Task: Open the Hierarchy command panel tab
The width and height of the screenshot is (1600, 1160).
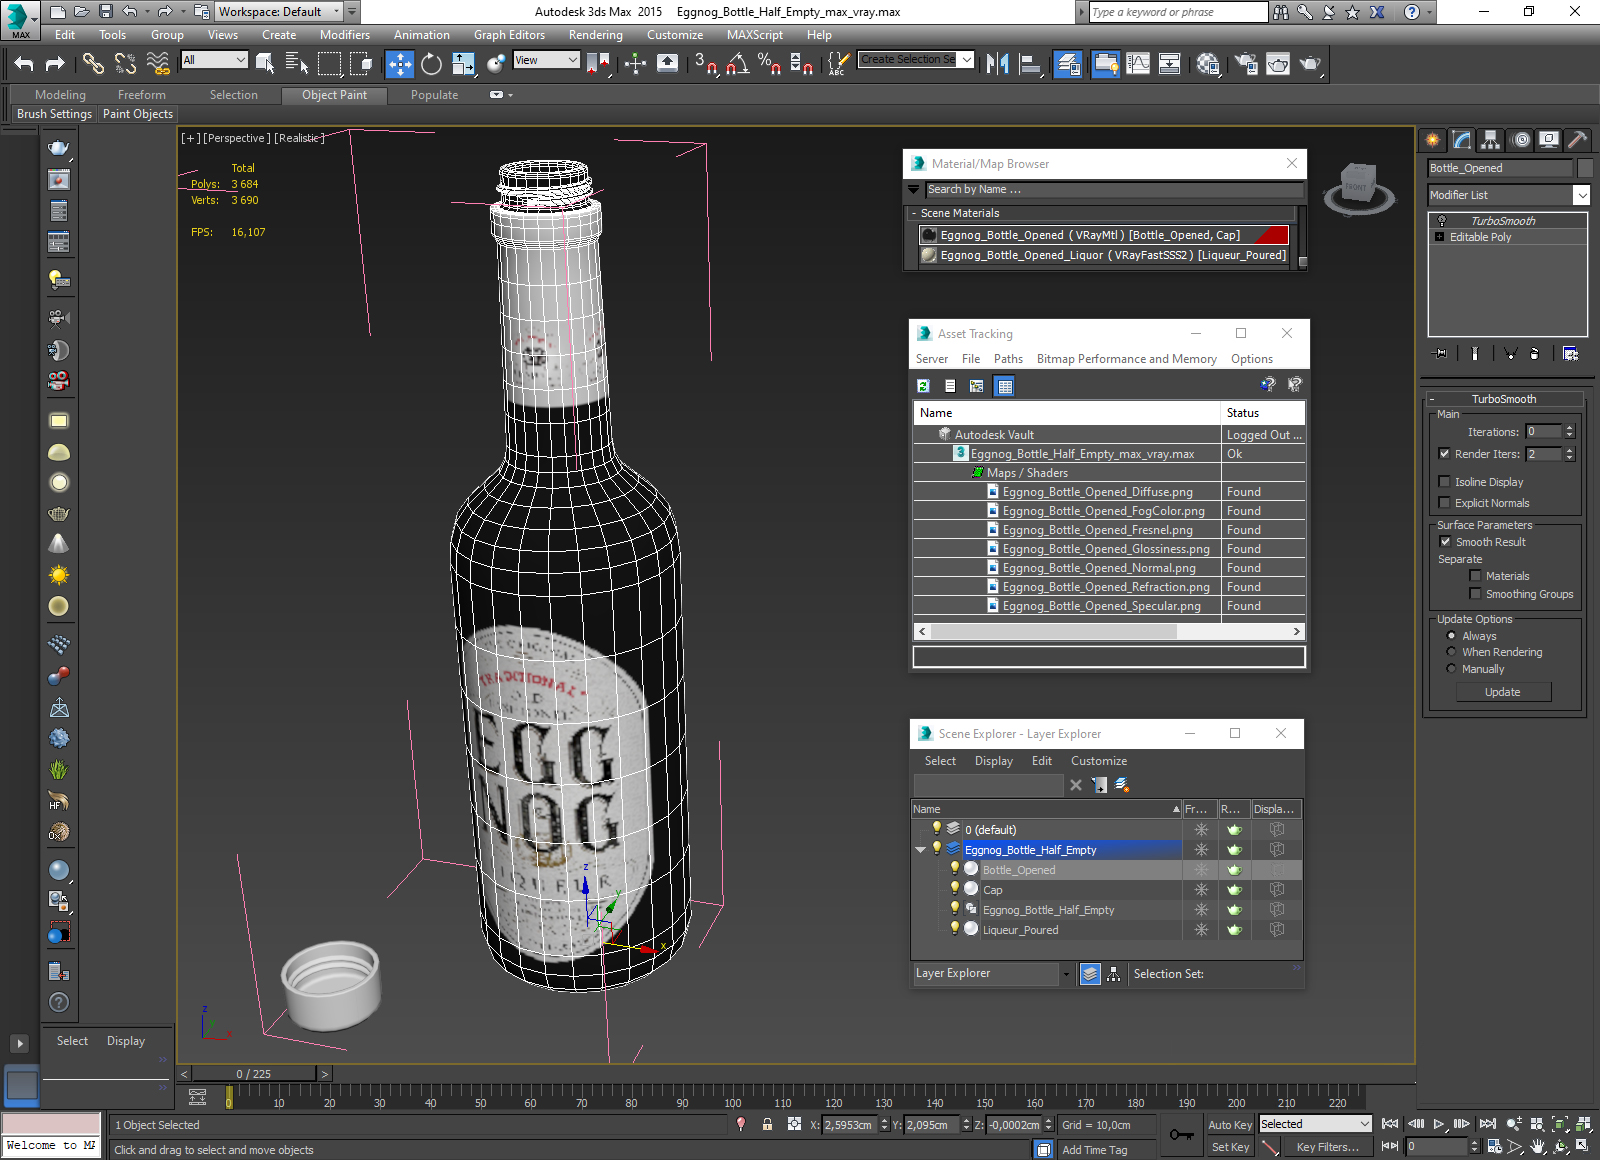Action: [x=1491, y=140]
